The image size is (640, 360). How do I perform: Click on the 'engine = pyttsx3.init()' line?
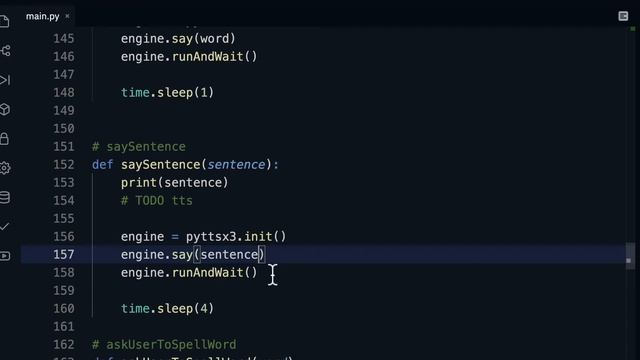point(203,237)
